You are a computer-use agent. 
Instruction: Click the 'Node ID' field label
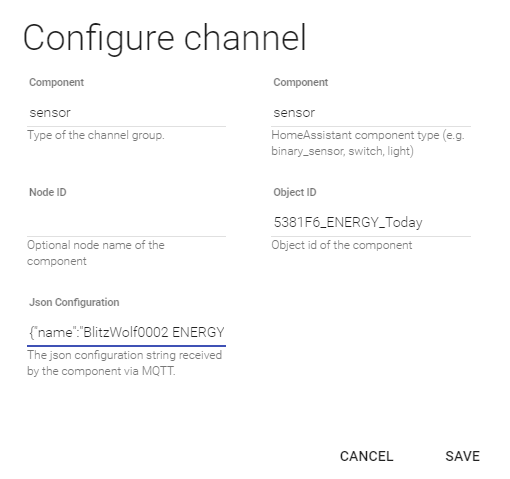48,192
